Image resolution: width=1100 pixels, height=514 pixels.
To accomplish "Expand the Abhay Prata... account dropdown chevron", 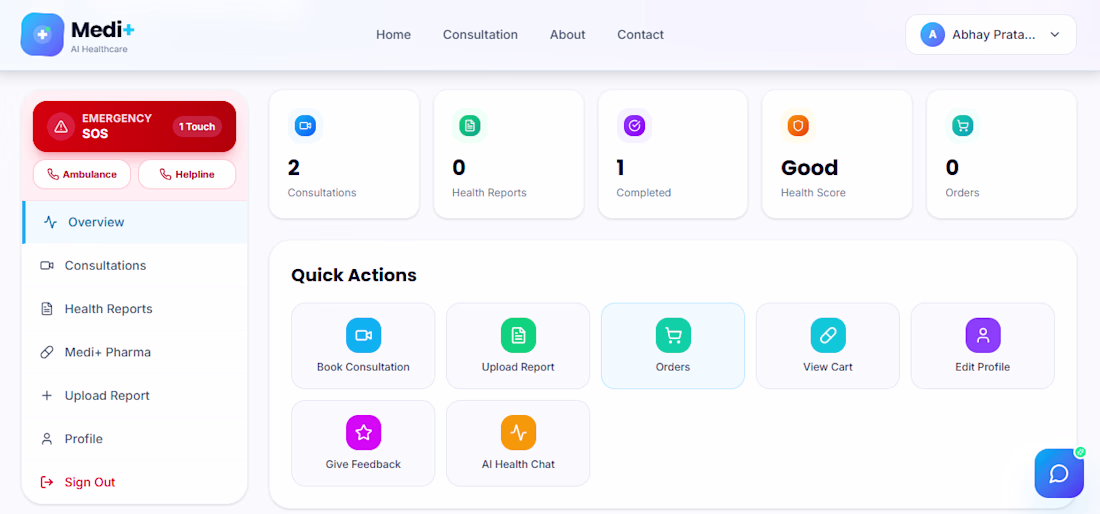I will pos(1054,34).
